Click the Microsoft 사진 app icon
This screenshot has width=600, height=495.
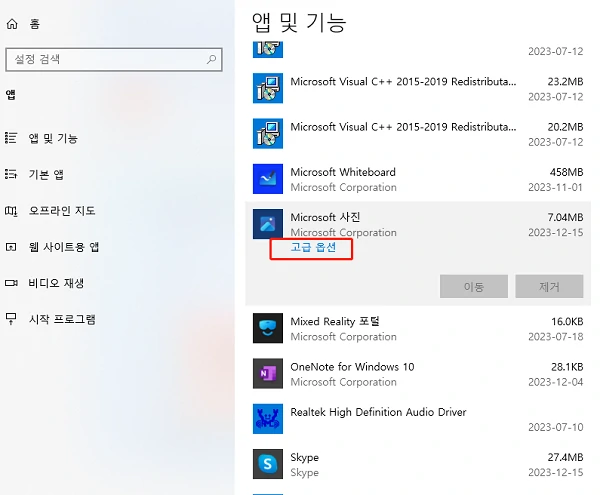(x=268, y=224)
